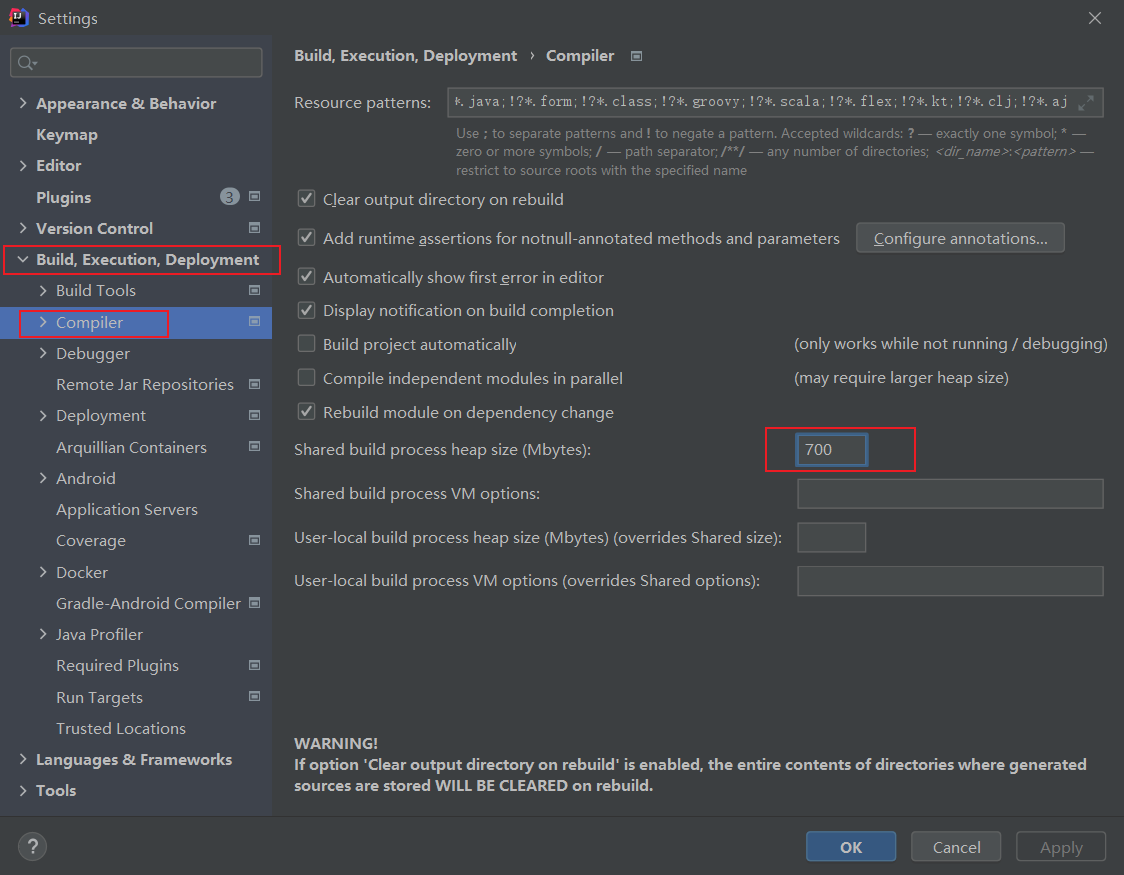
Task: Click the project settings icon beside Plugins
Action: [254, 197]
